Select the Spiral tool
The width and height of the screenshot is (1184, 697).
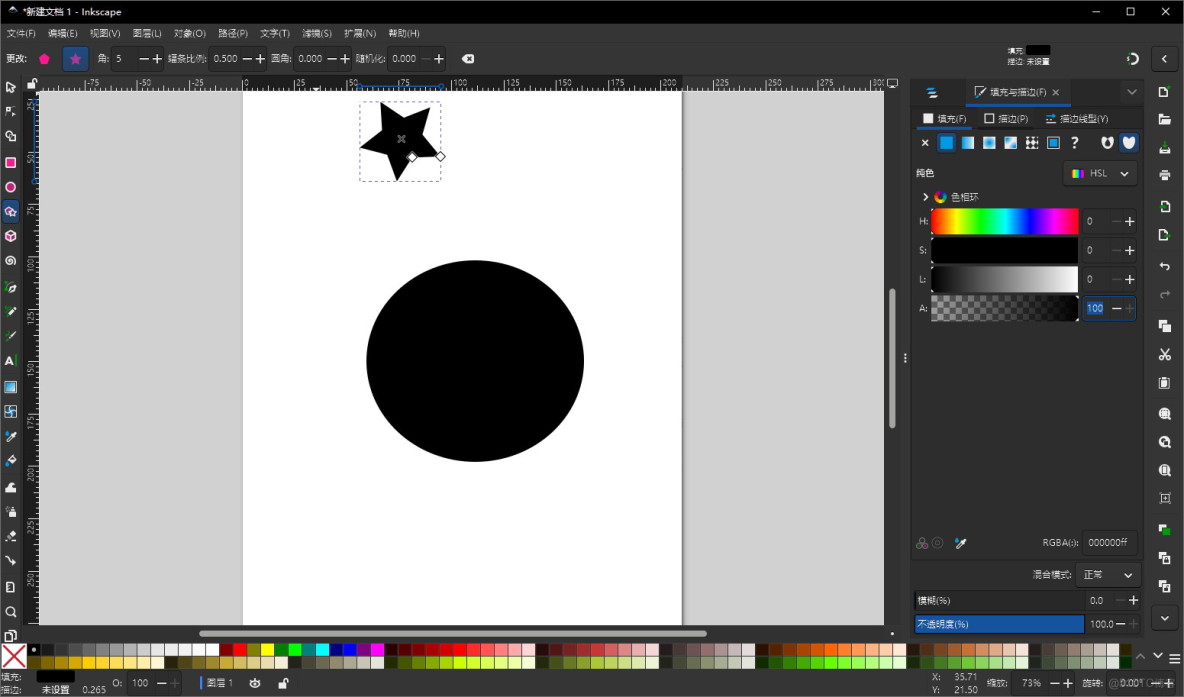(13, 261)
